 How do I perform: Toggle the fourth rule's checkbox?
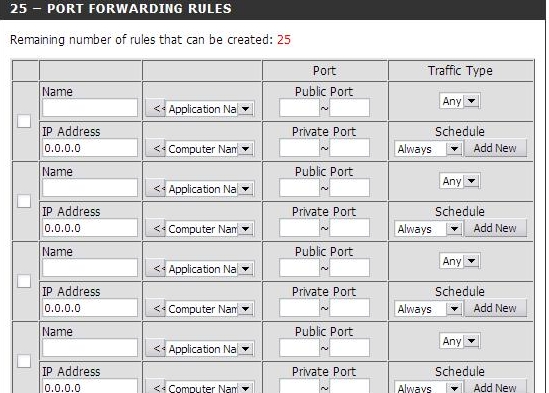(24, 361)
